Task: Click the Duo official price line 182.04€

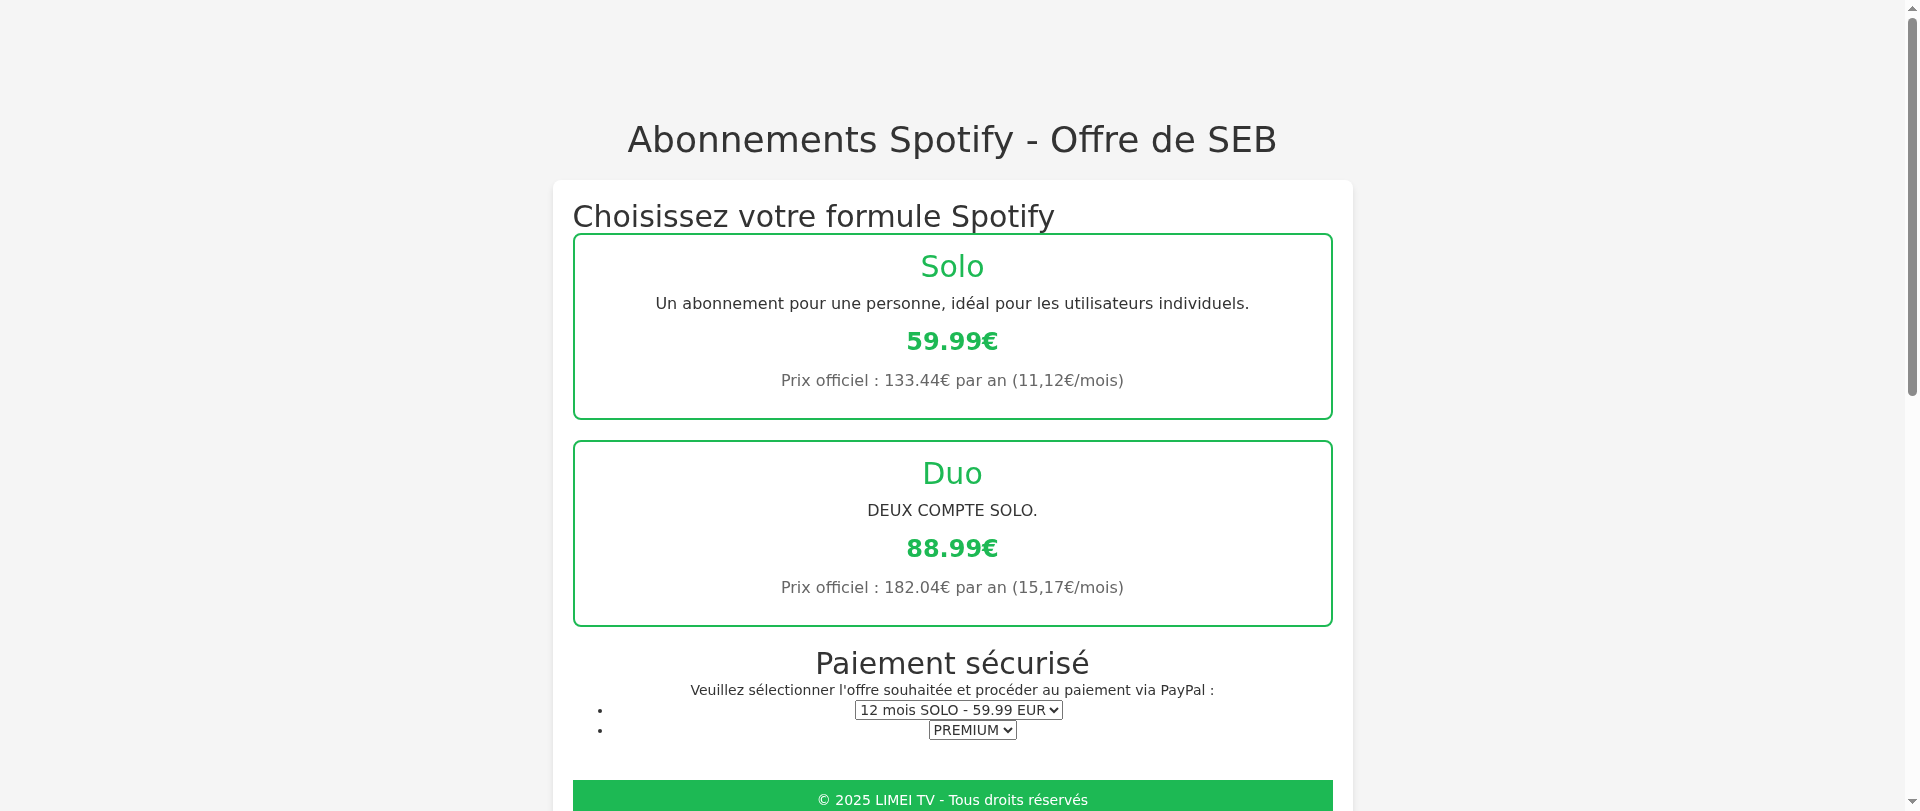Action: [952, 588]
